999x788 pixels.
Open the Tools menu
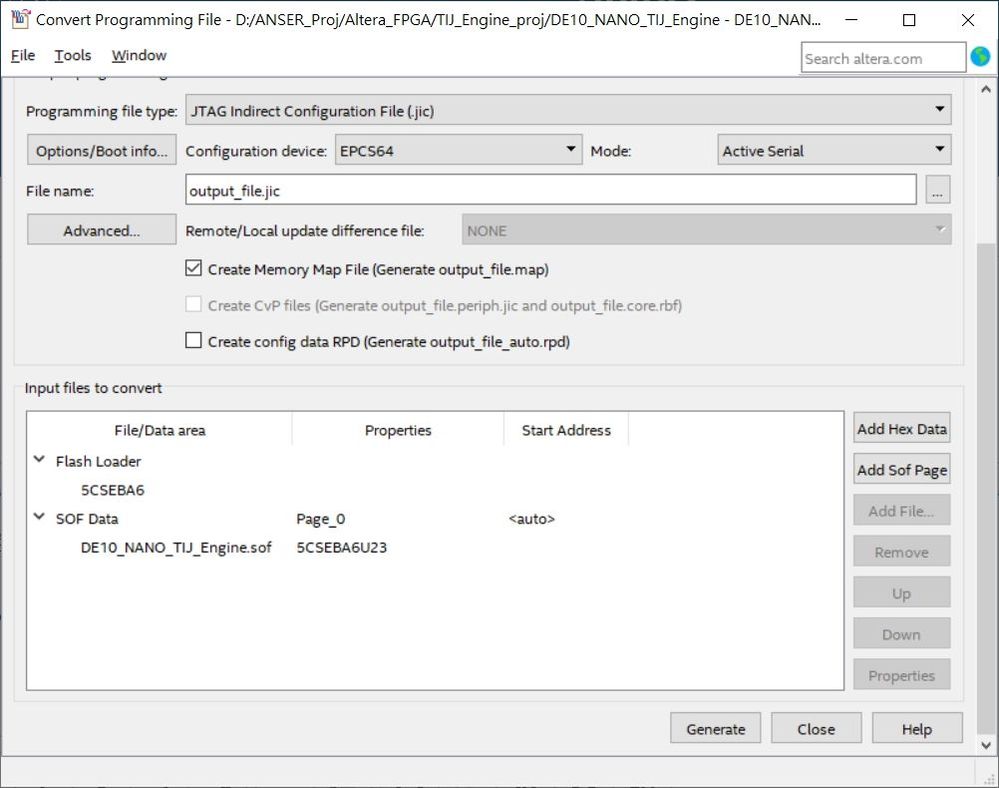tap(73, 55)
